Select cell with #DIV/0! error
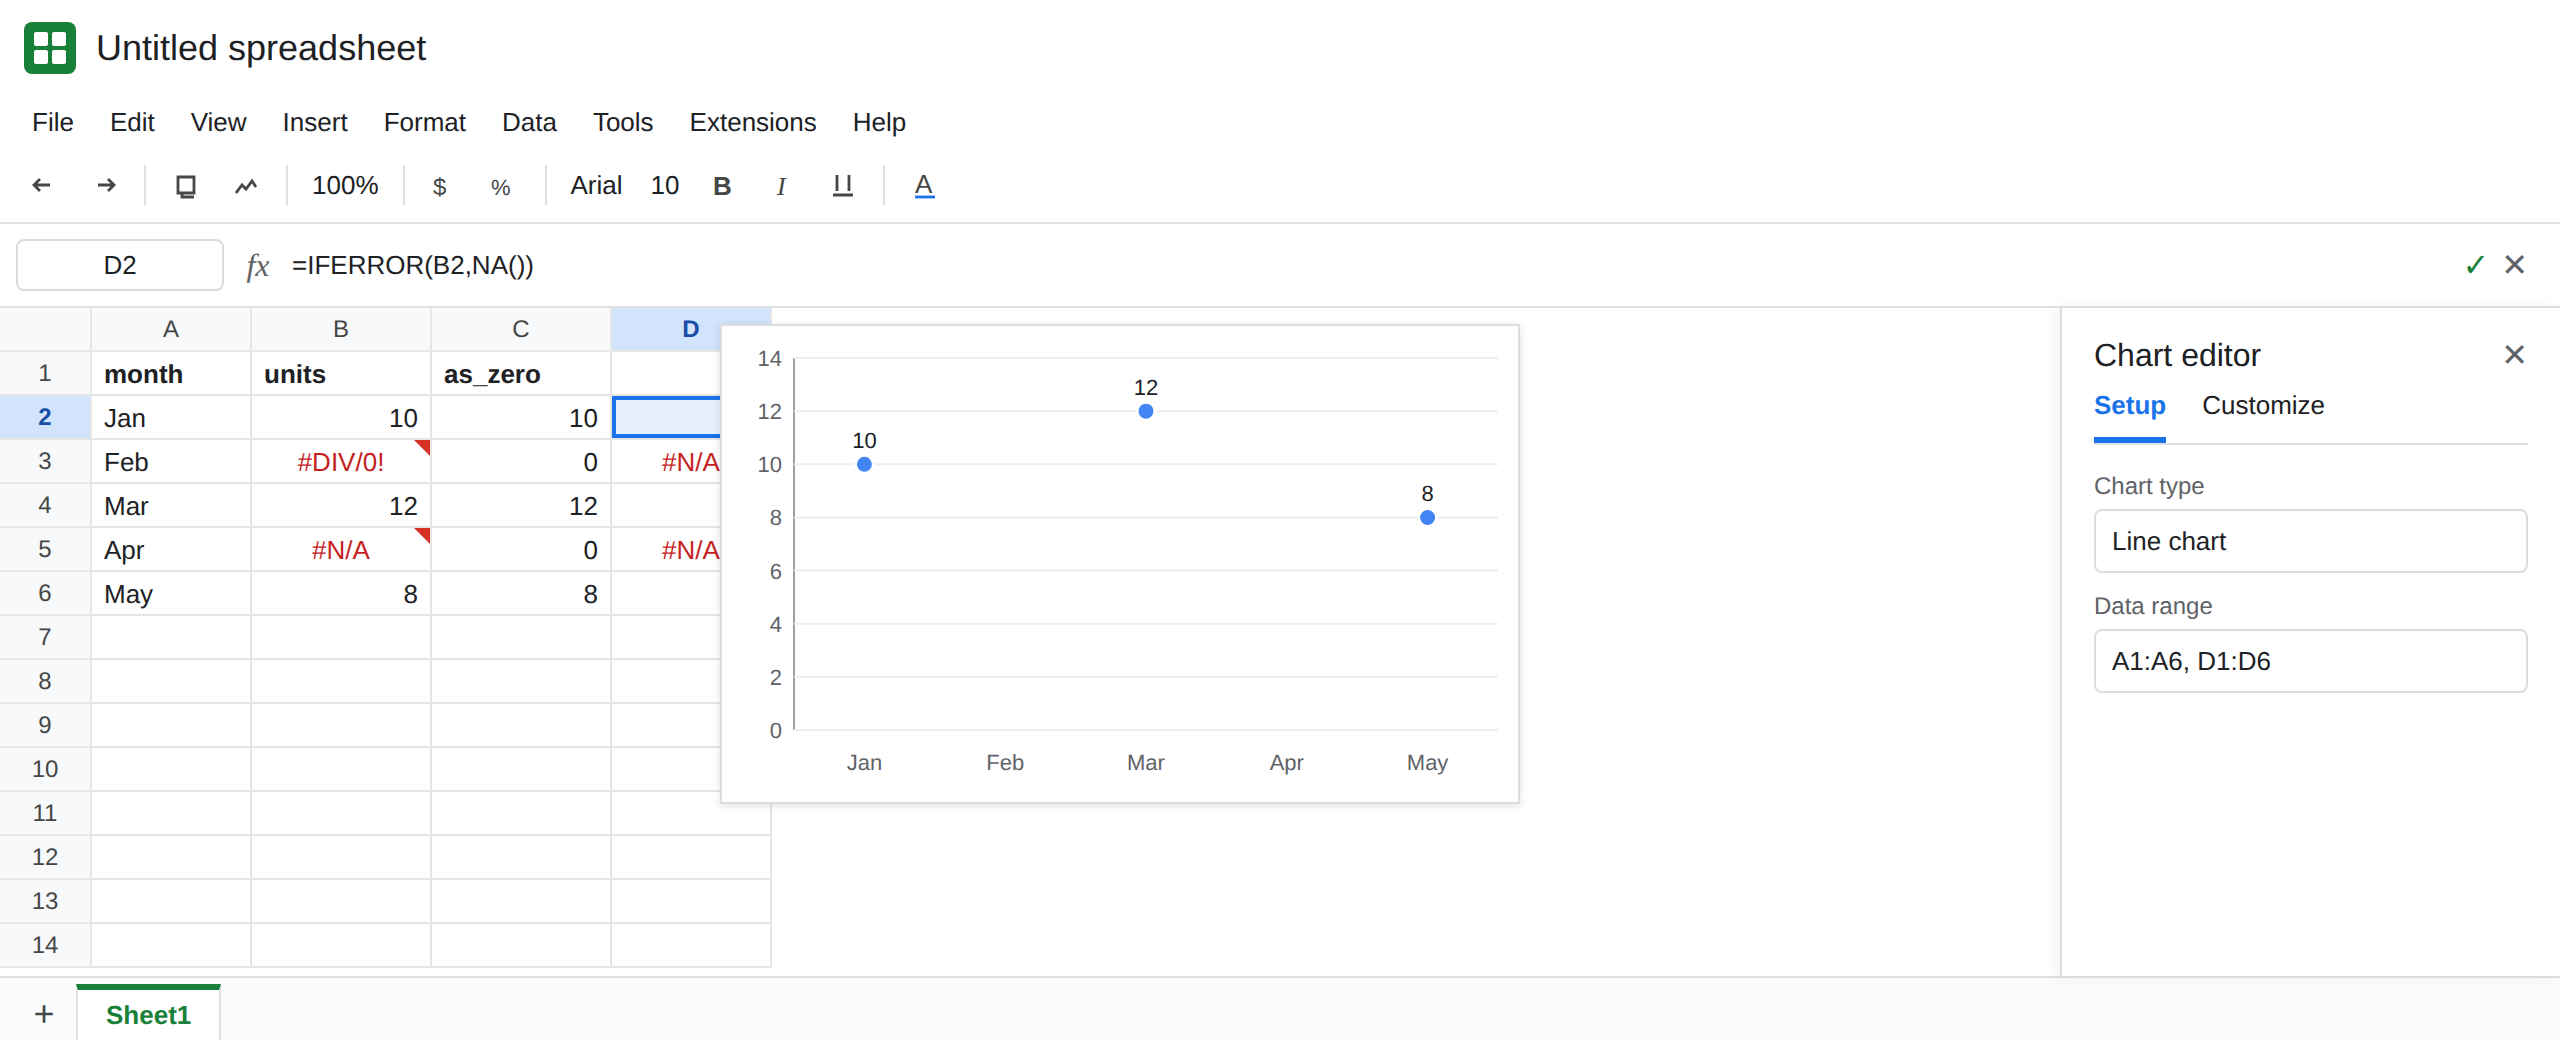The width and height of the screenshot is (2560, 1040). [341, 462]
